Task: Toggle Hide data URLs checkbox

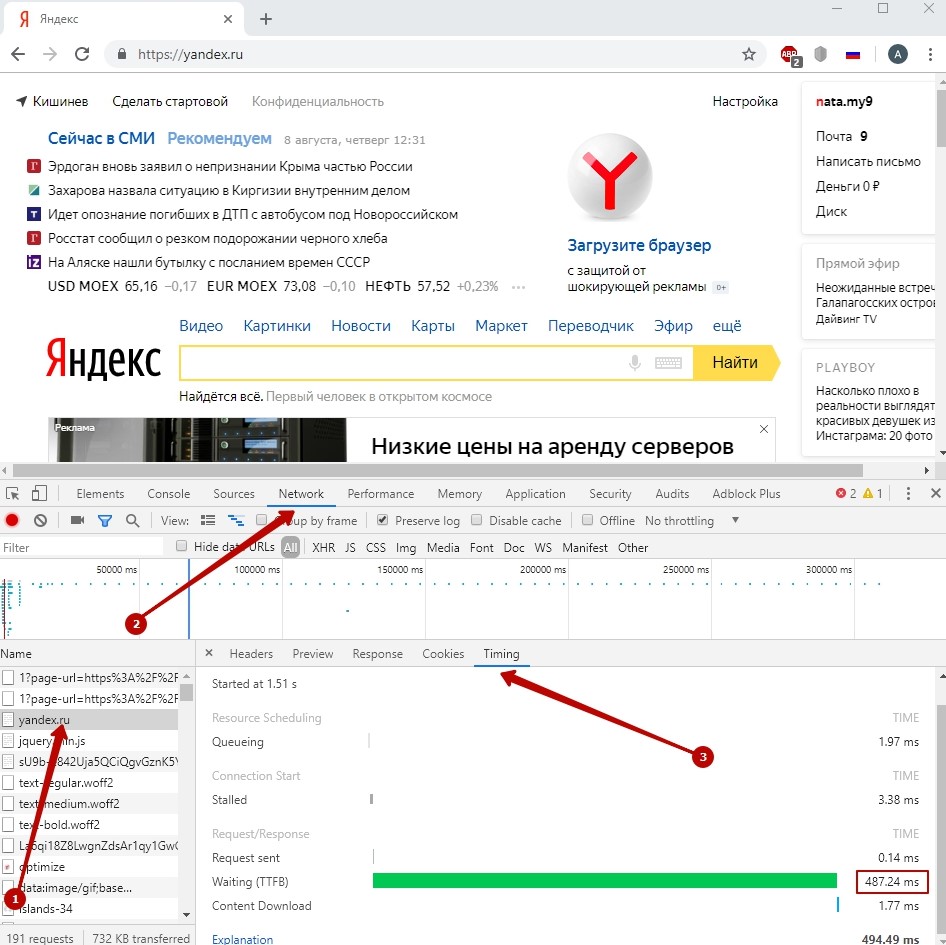Action: click(181, 546)
